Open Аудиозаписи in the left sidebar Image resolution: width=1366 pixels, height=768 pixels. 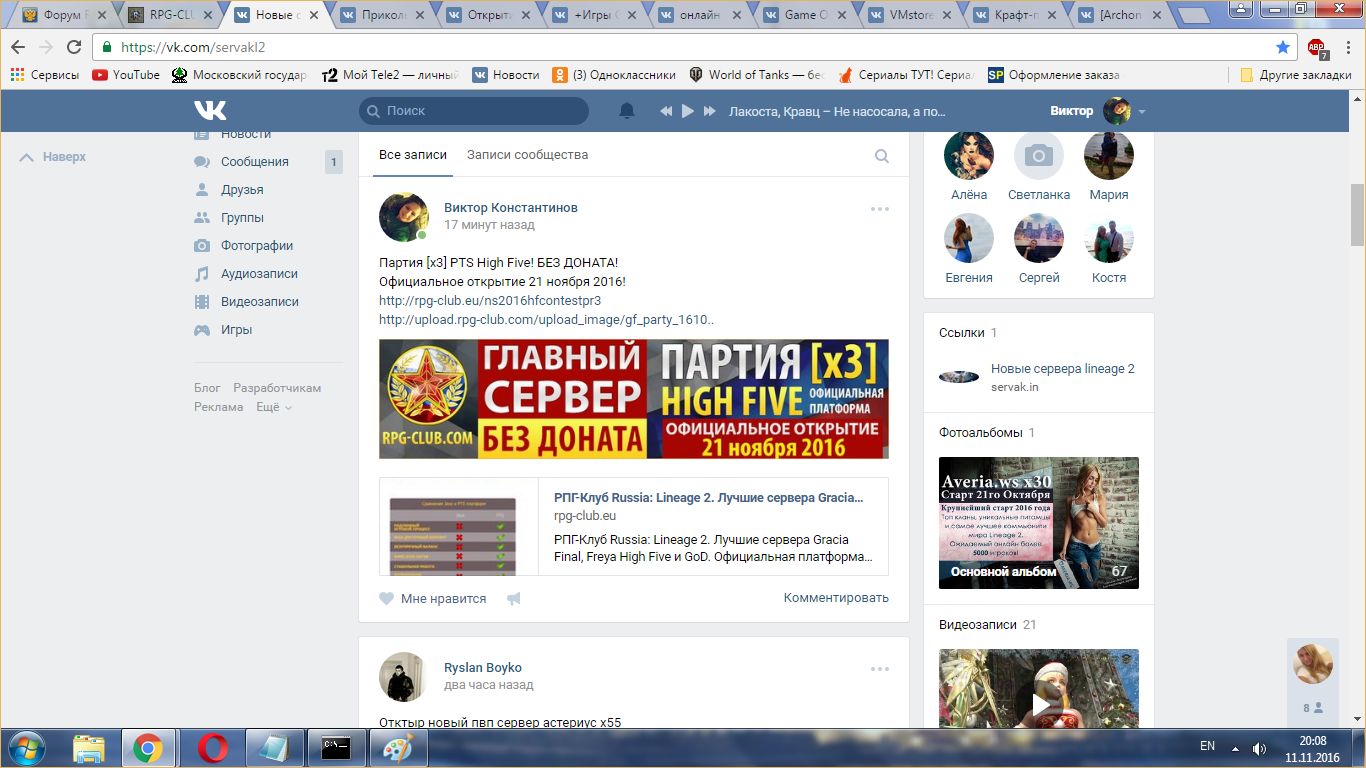tap(259, 273)
